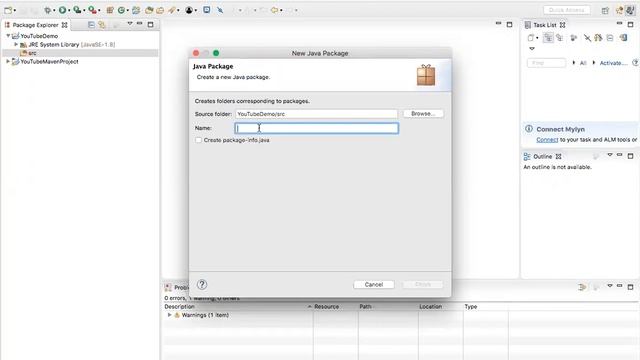Enable Create package-info.java checkbox

coord(198,140)
